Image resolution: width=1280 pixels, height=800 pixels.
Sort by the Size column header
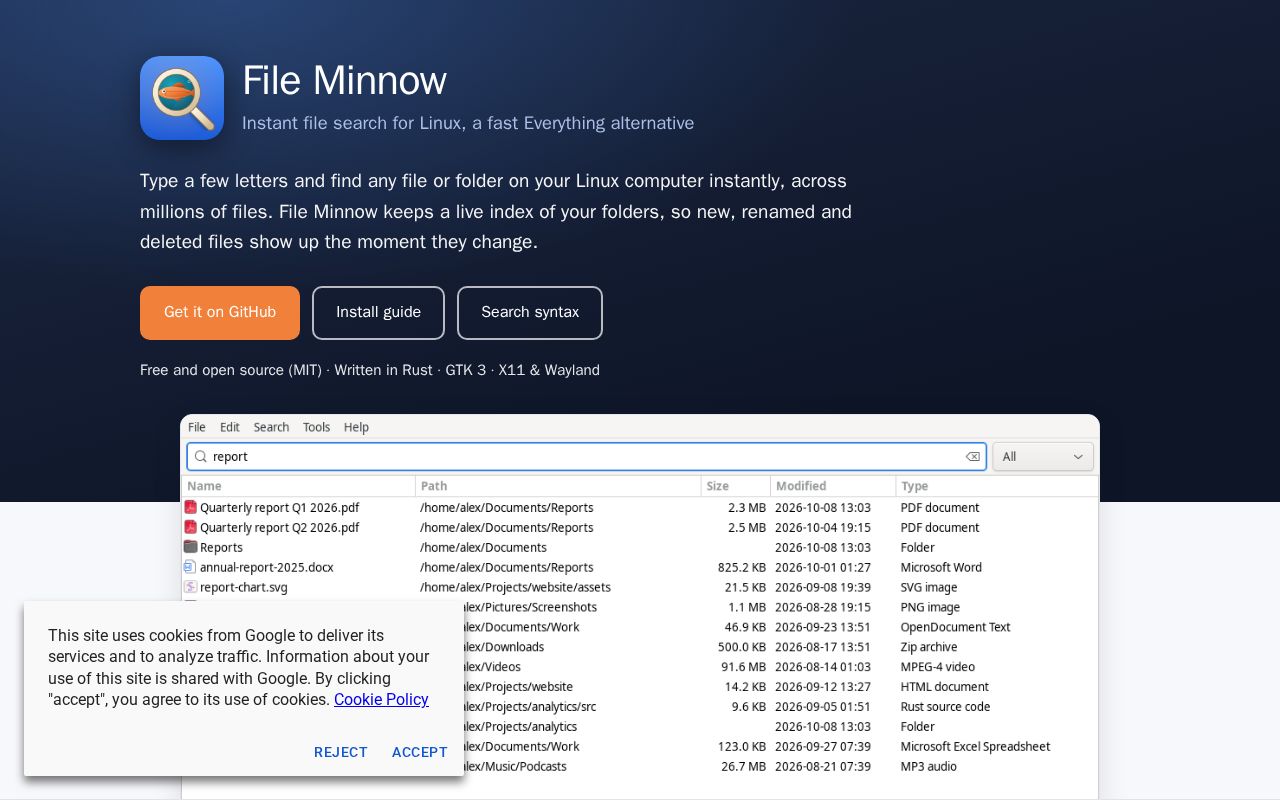pyautogui.click(x=736, y=486)
